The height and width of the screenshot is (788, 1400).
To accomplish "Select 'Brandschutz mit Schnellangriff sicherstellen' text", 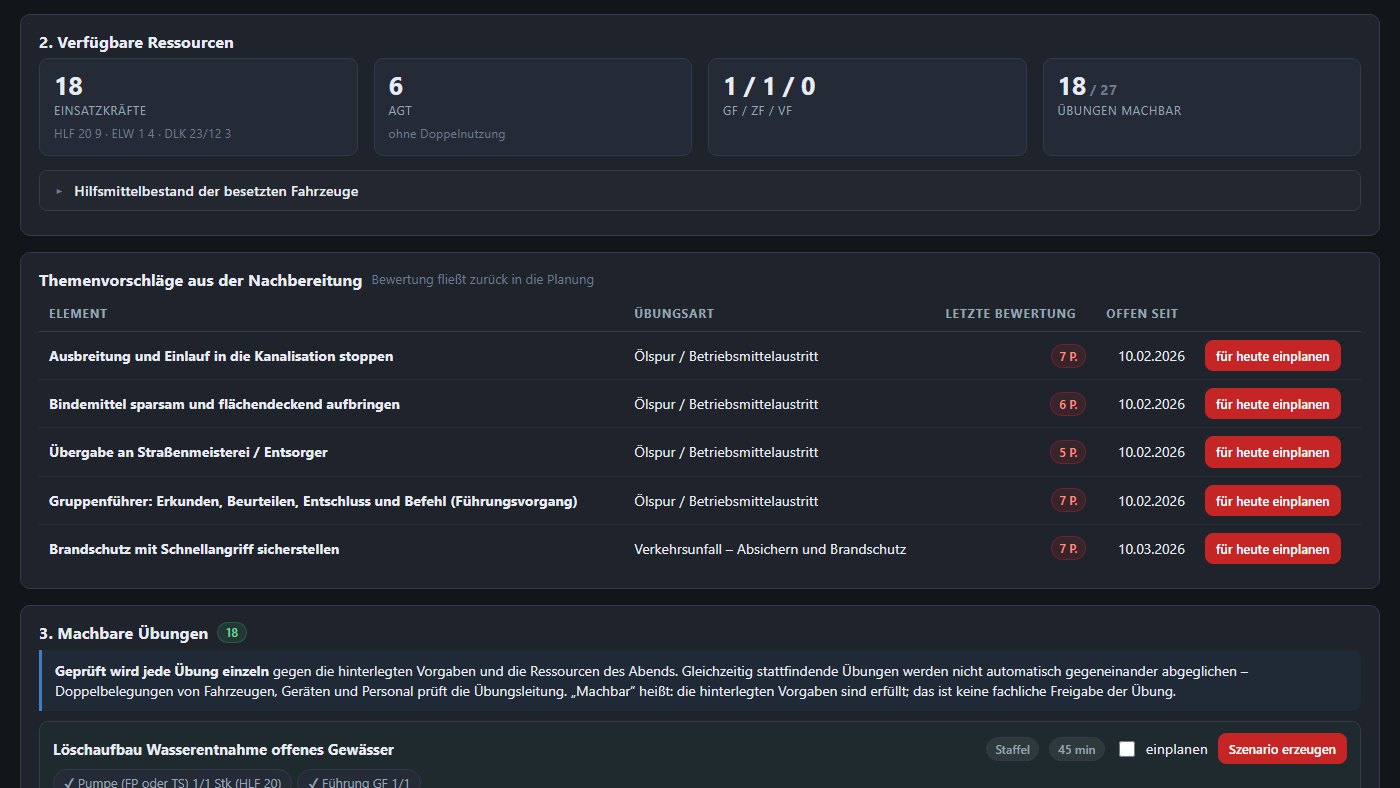I will point(194,549).
